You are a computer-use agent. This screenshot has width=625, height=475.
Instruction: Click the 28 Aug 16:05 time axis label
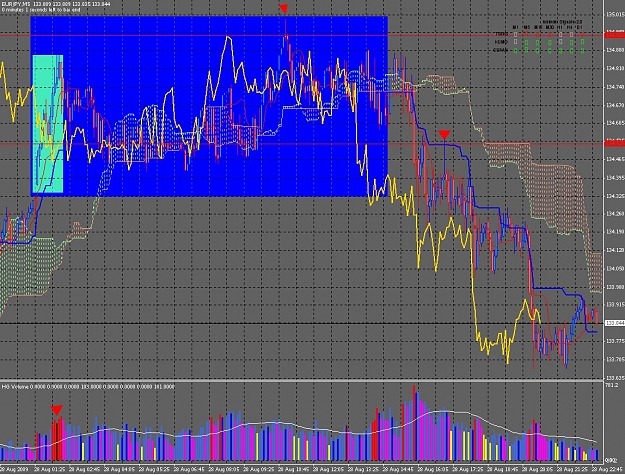coord(433,469)
